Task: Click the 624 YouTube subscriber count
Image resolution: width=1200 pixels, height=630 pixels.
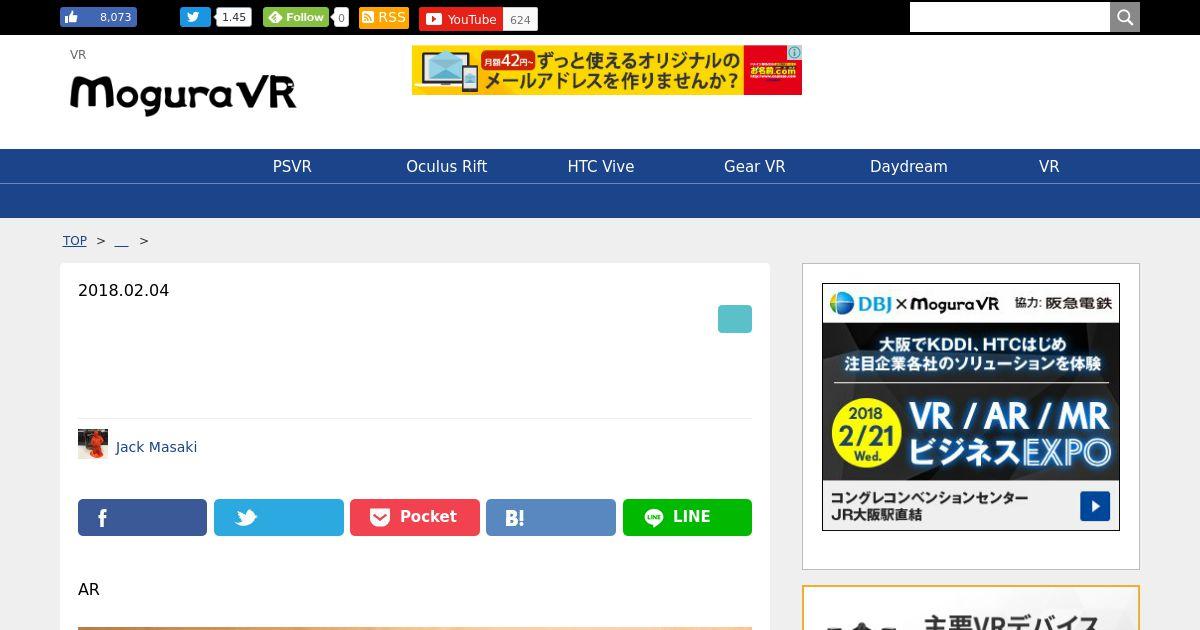Action: [x=520, y=20]
